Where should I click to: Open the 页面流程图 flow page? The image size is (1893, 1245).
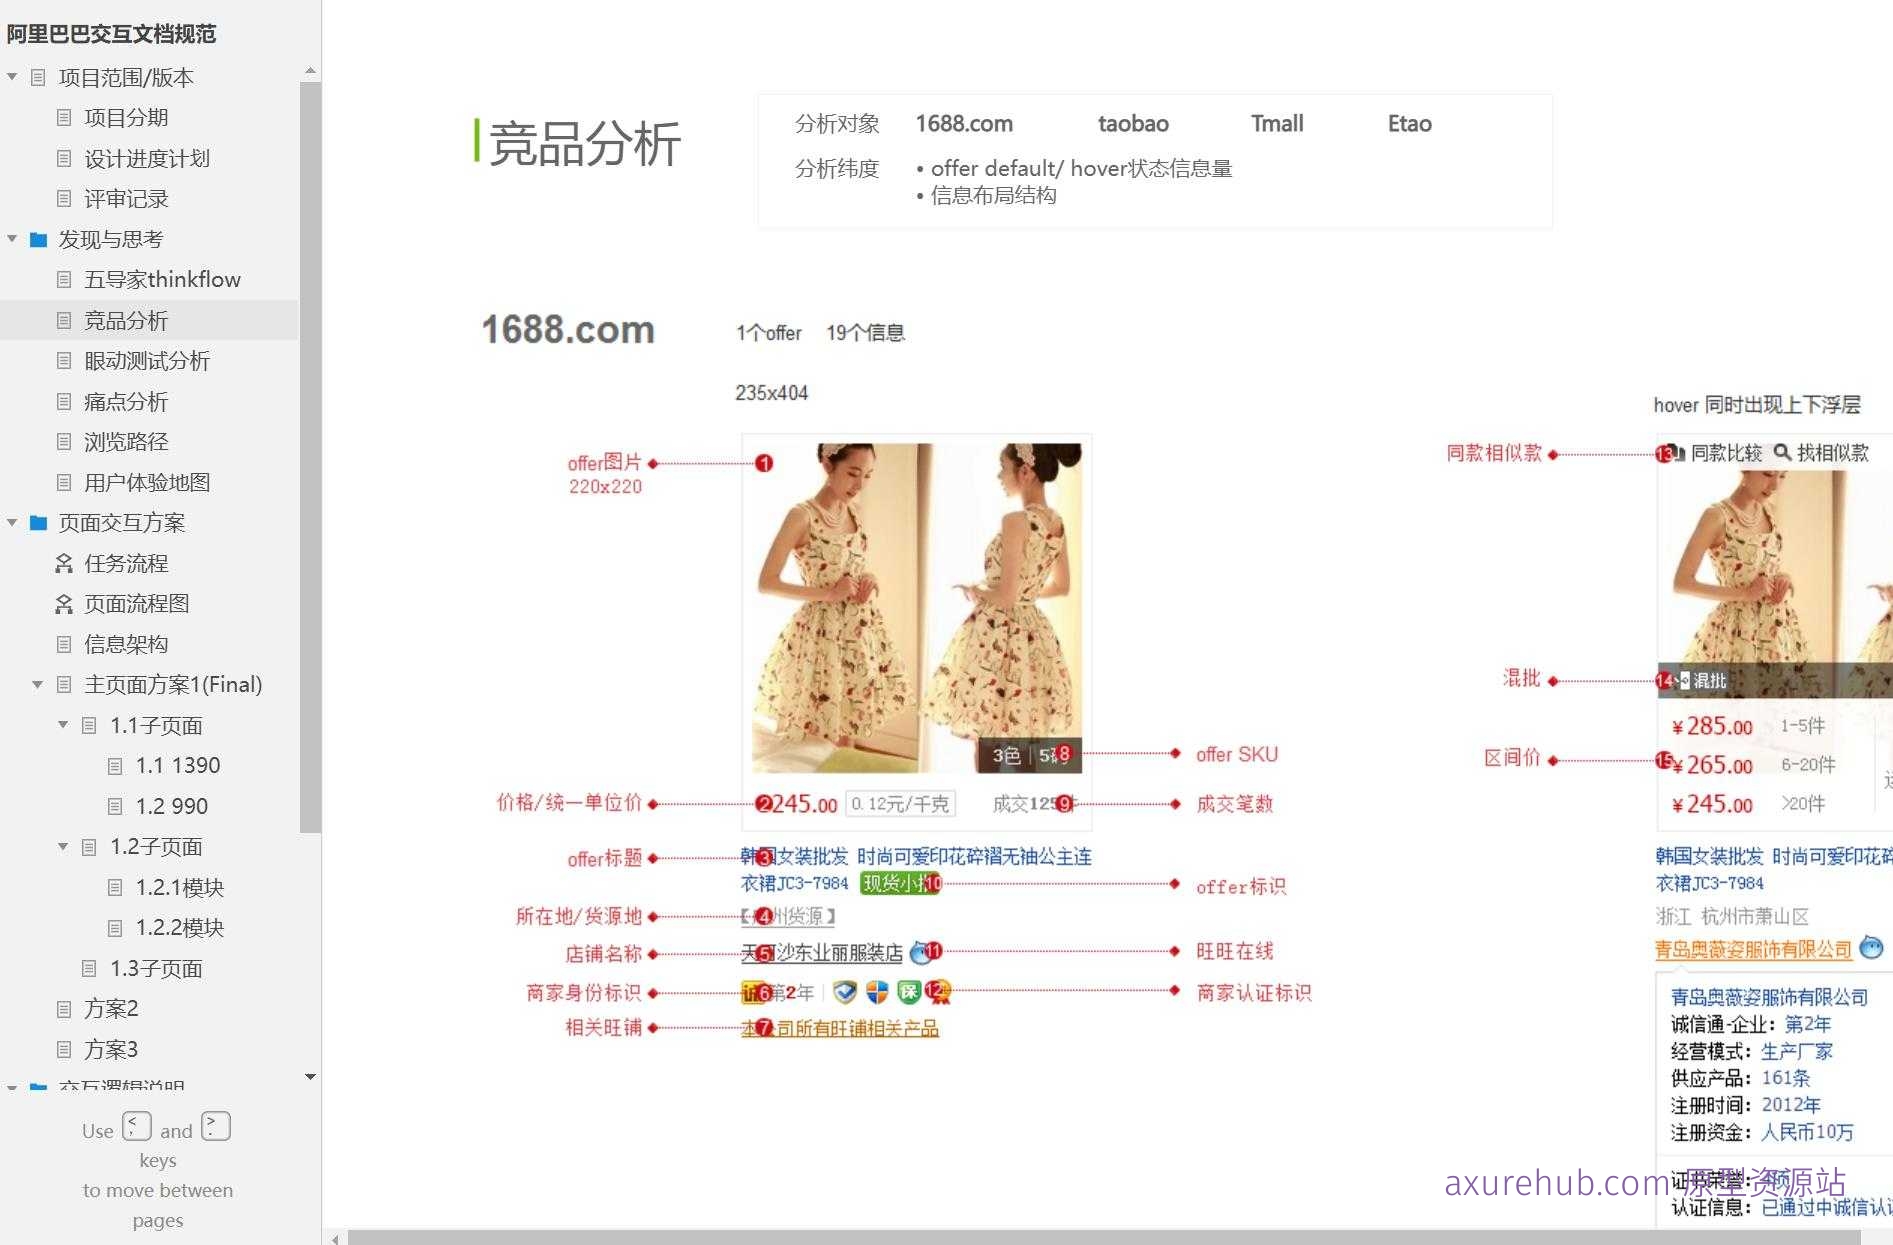(137, 604)
